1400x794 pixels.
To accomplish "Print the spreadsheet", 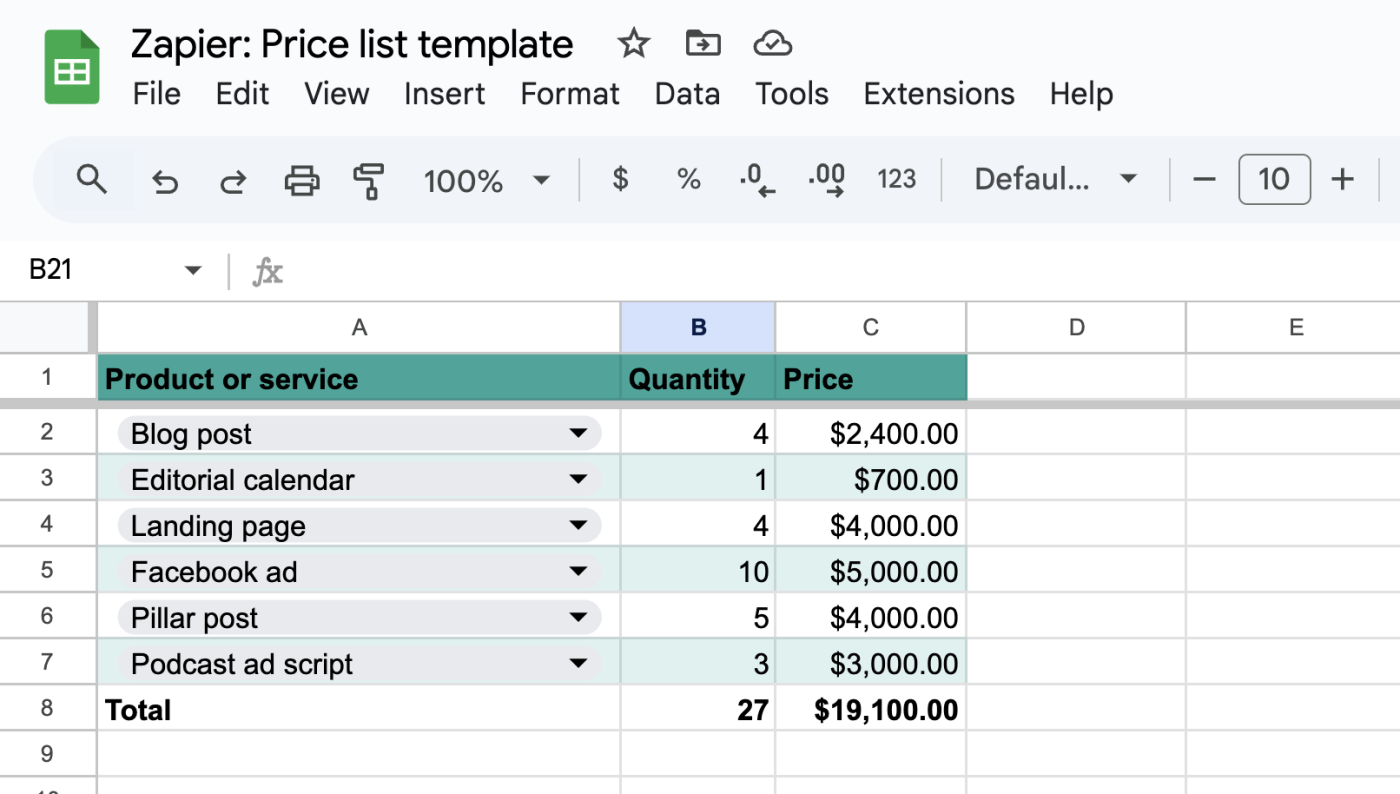I will 302,181.
